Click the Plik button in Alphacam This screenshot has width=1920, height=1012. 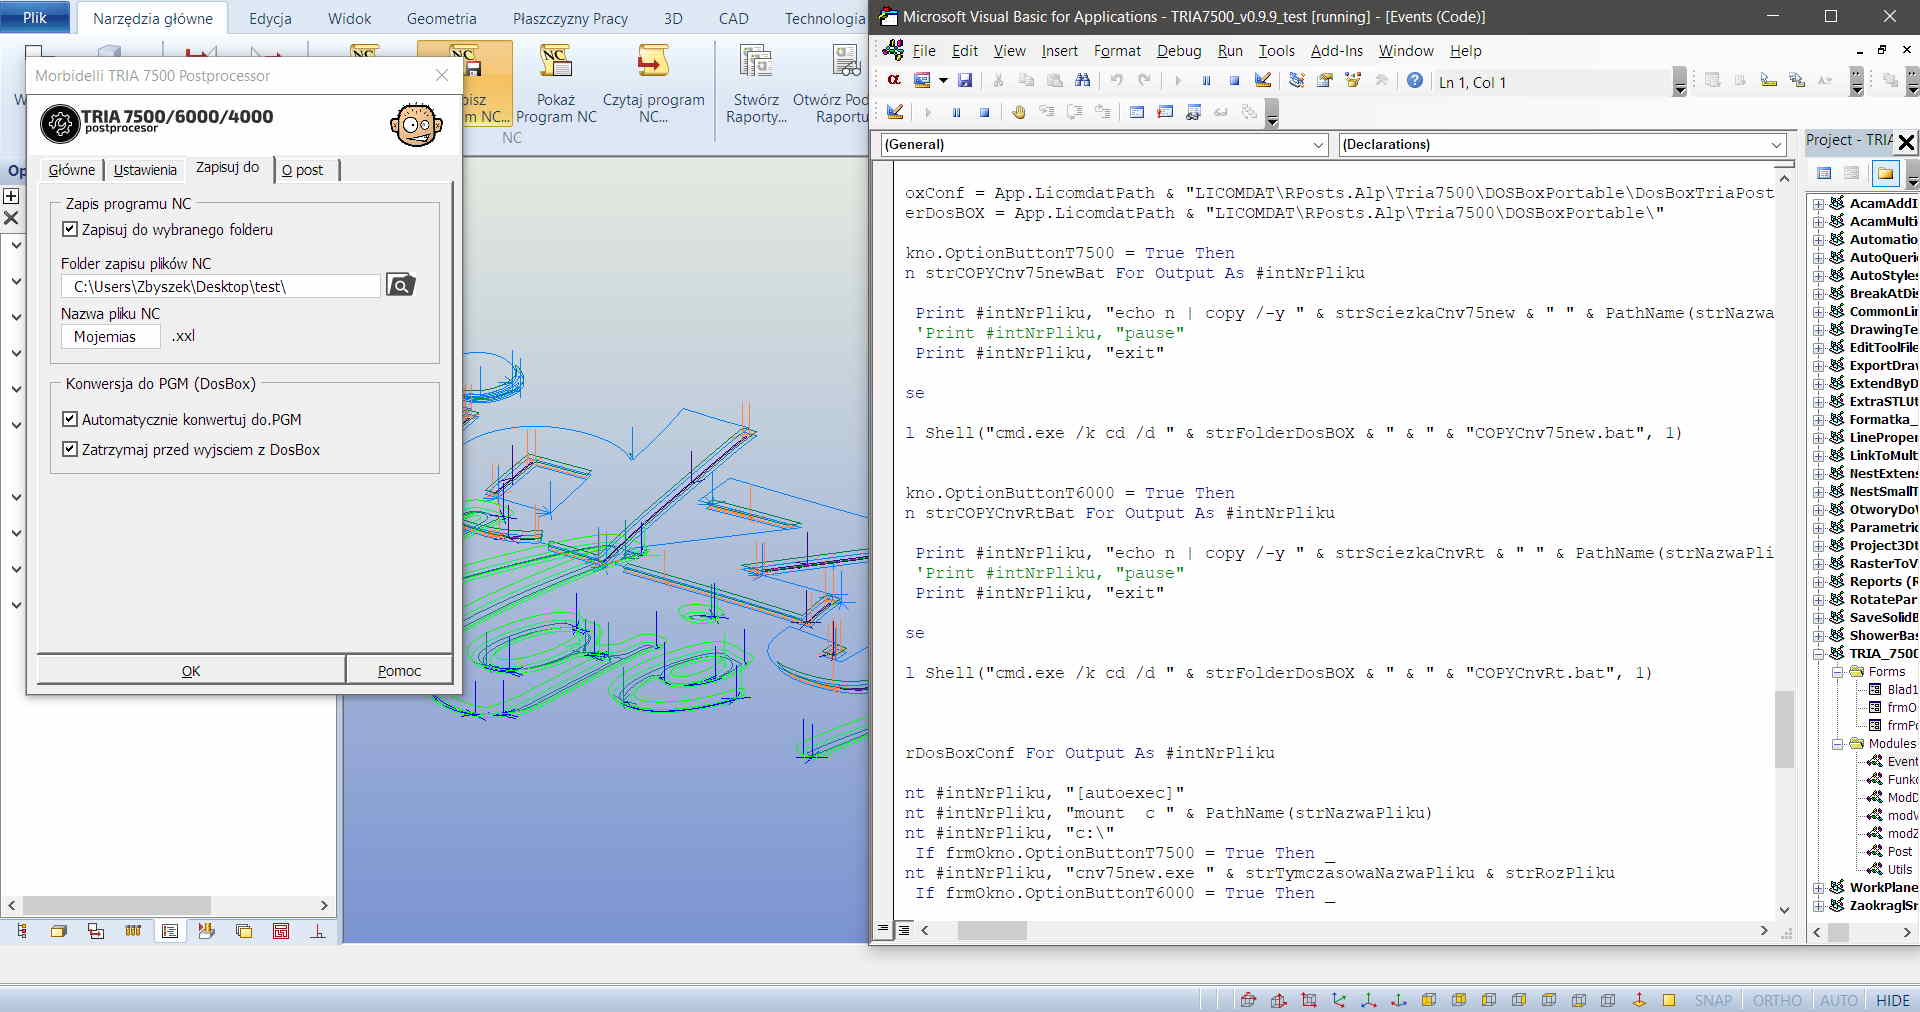point(35,17)
